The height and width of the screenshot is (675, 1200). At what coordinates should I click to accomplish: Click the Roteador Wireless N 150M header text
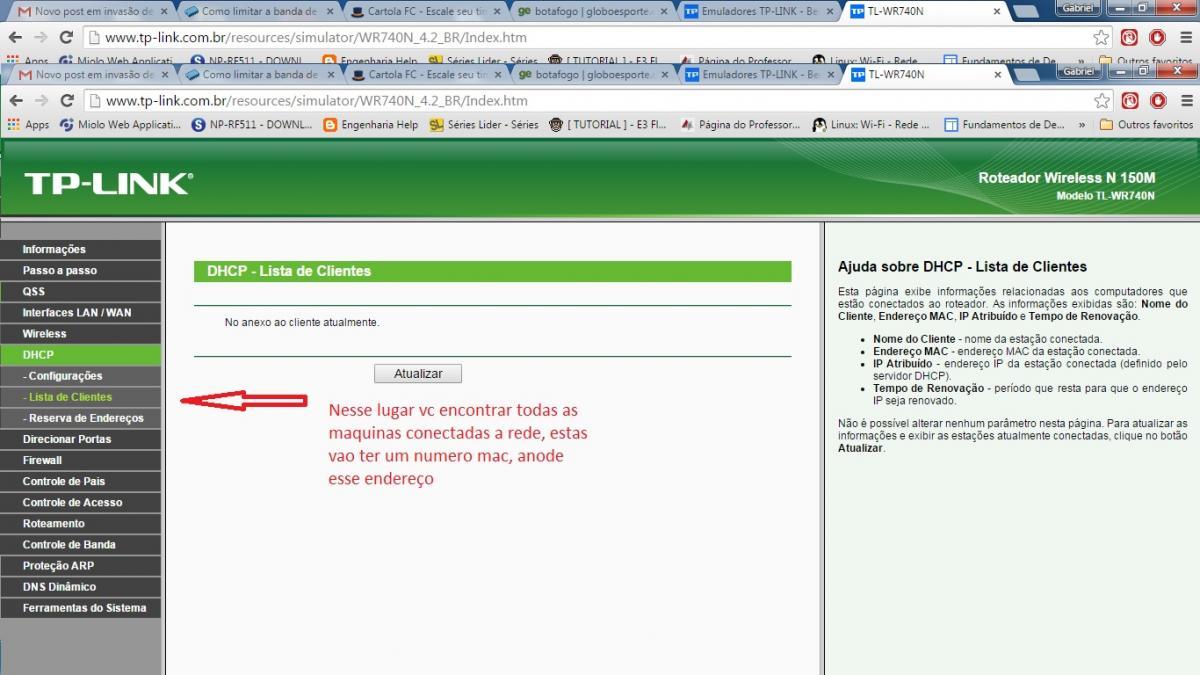(1066, 178)
